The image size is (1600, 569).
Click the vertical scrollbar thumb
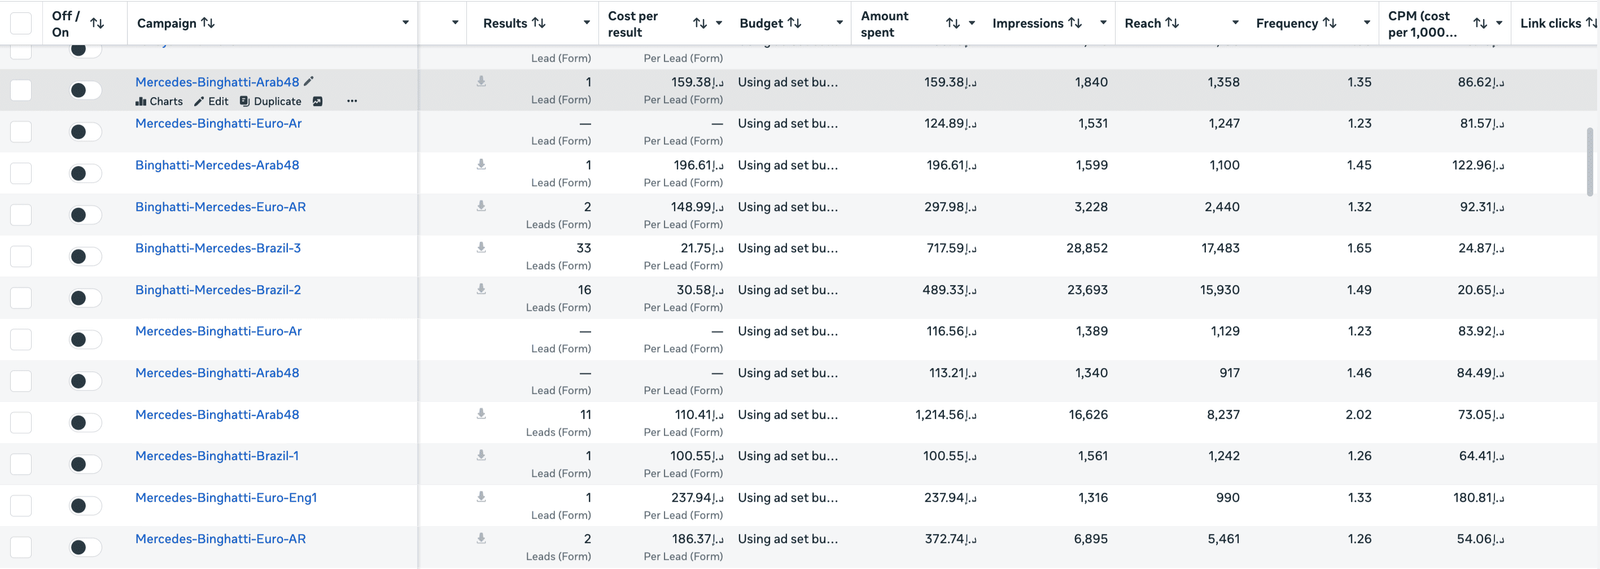(1590, 161)
